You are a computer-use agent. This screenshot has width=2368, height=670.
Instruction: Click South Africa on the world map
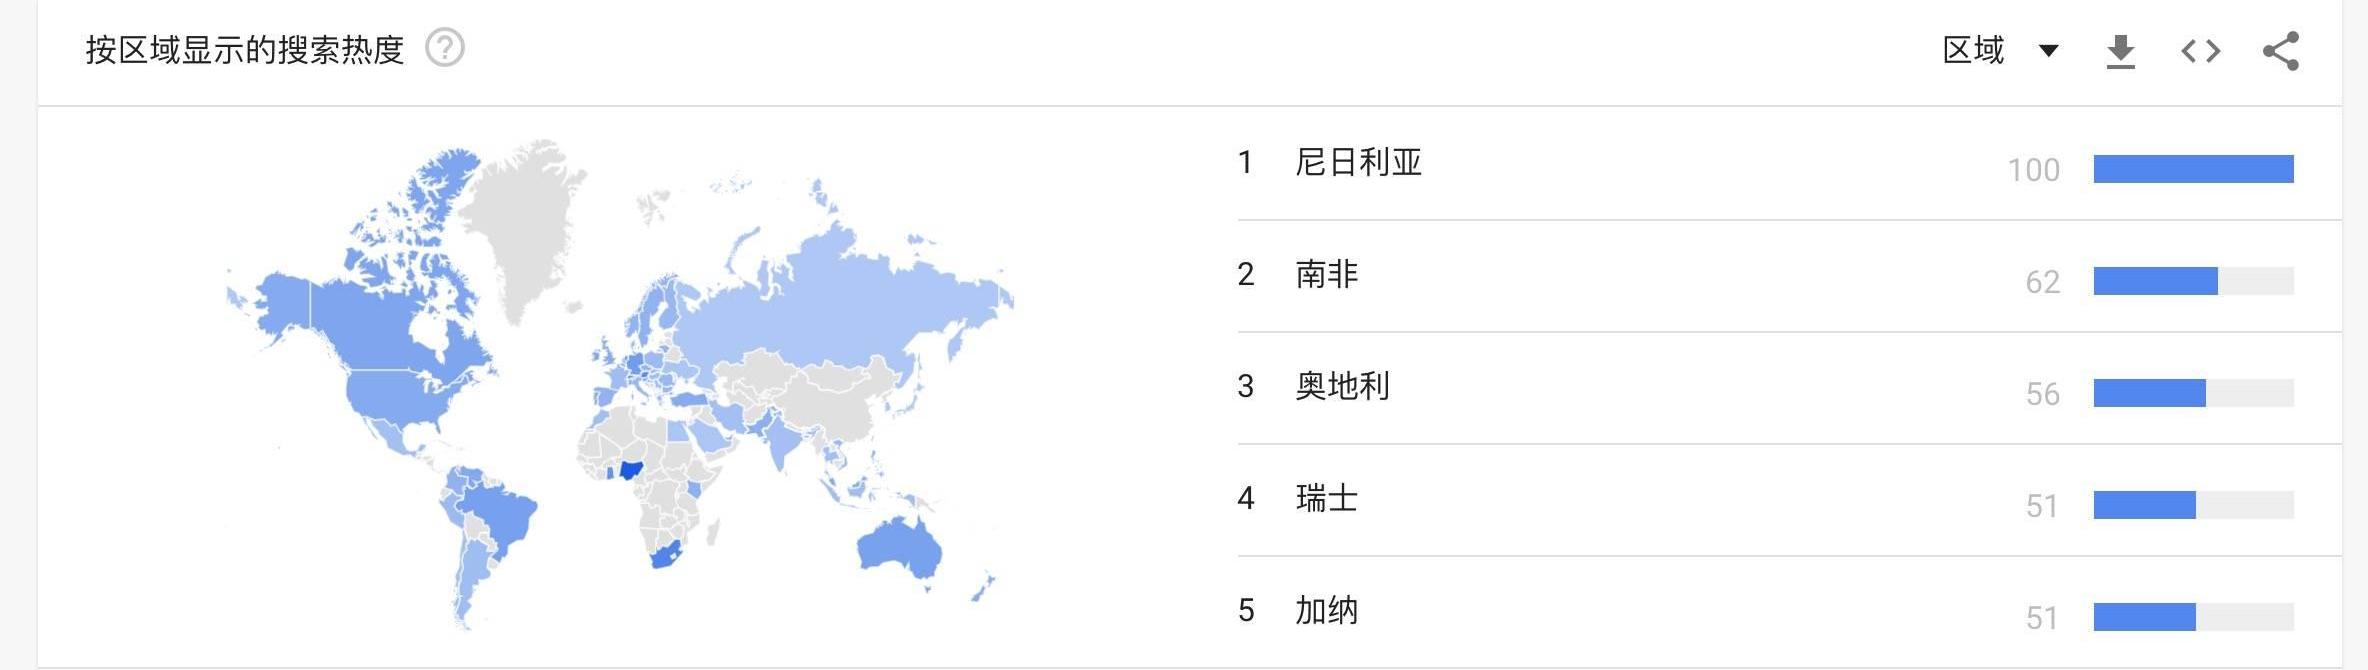[665, 554]
